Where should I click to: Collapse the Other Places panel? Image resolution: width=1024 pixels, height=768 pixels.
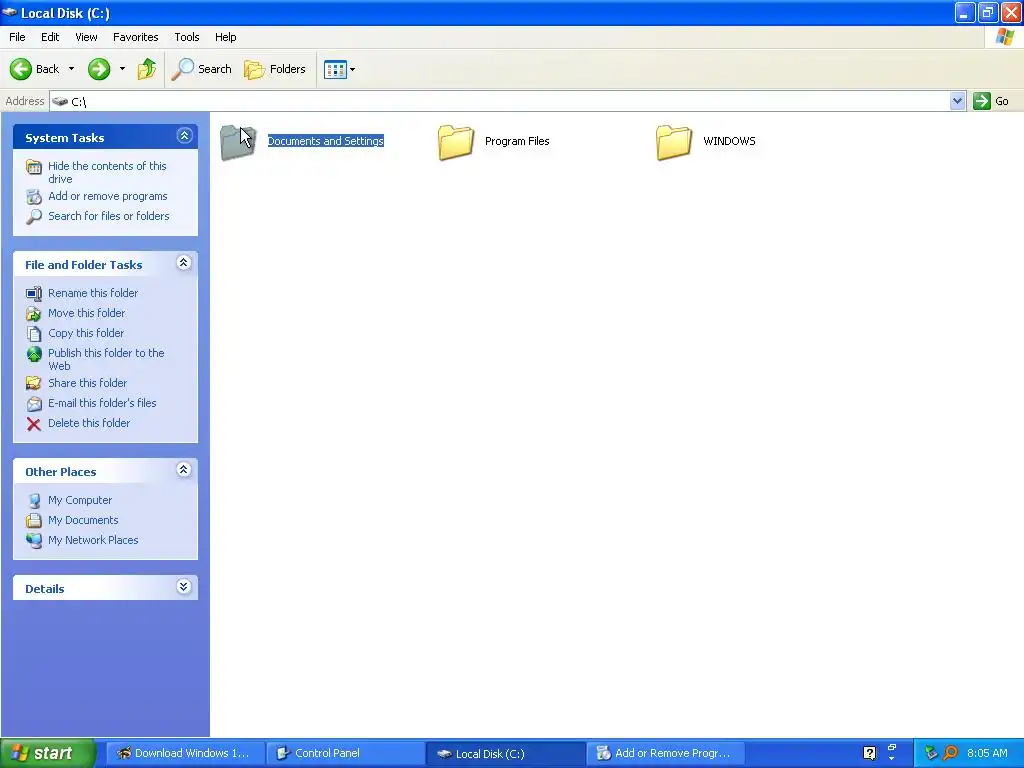tap(184, 470)
